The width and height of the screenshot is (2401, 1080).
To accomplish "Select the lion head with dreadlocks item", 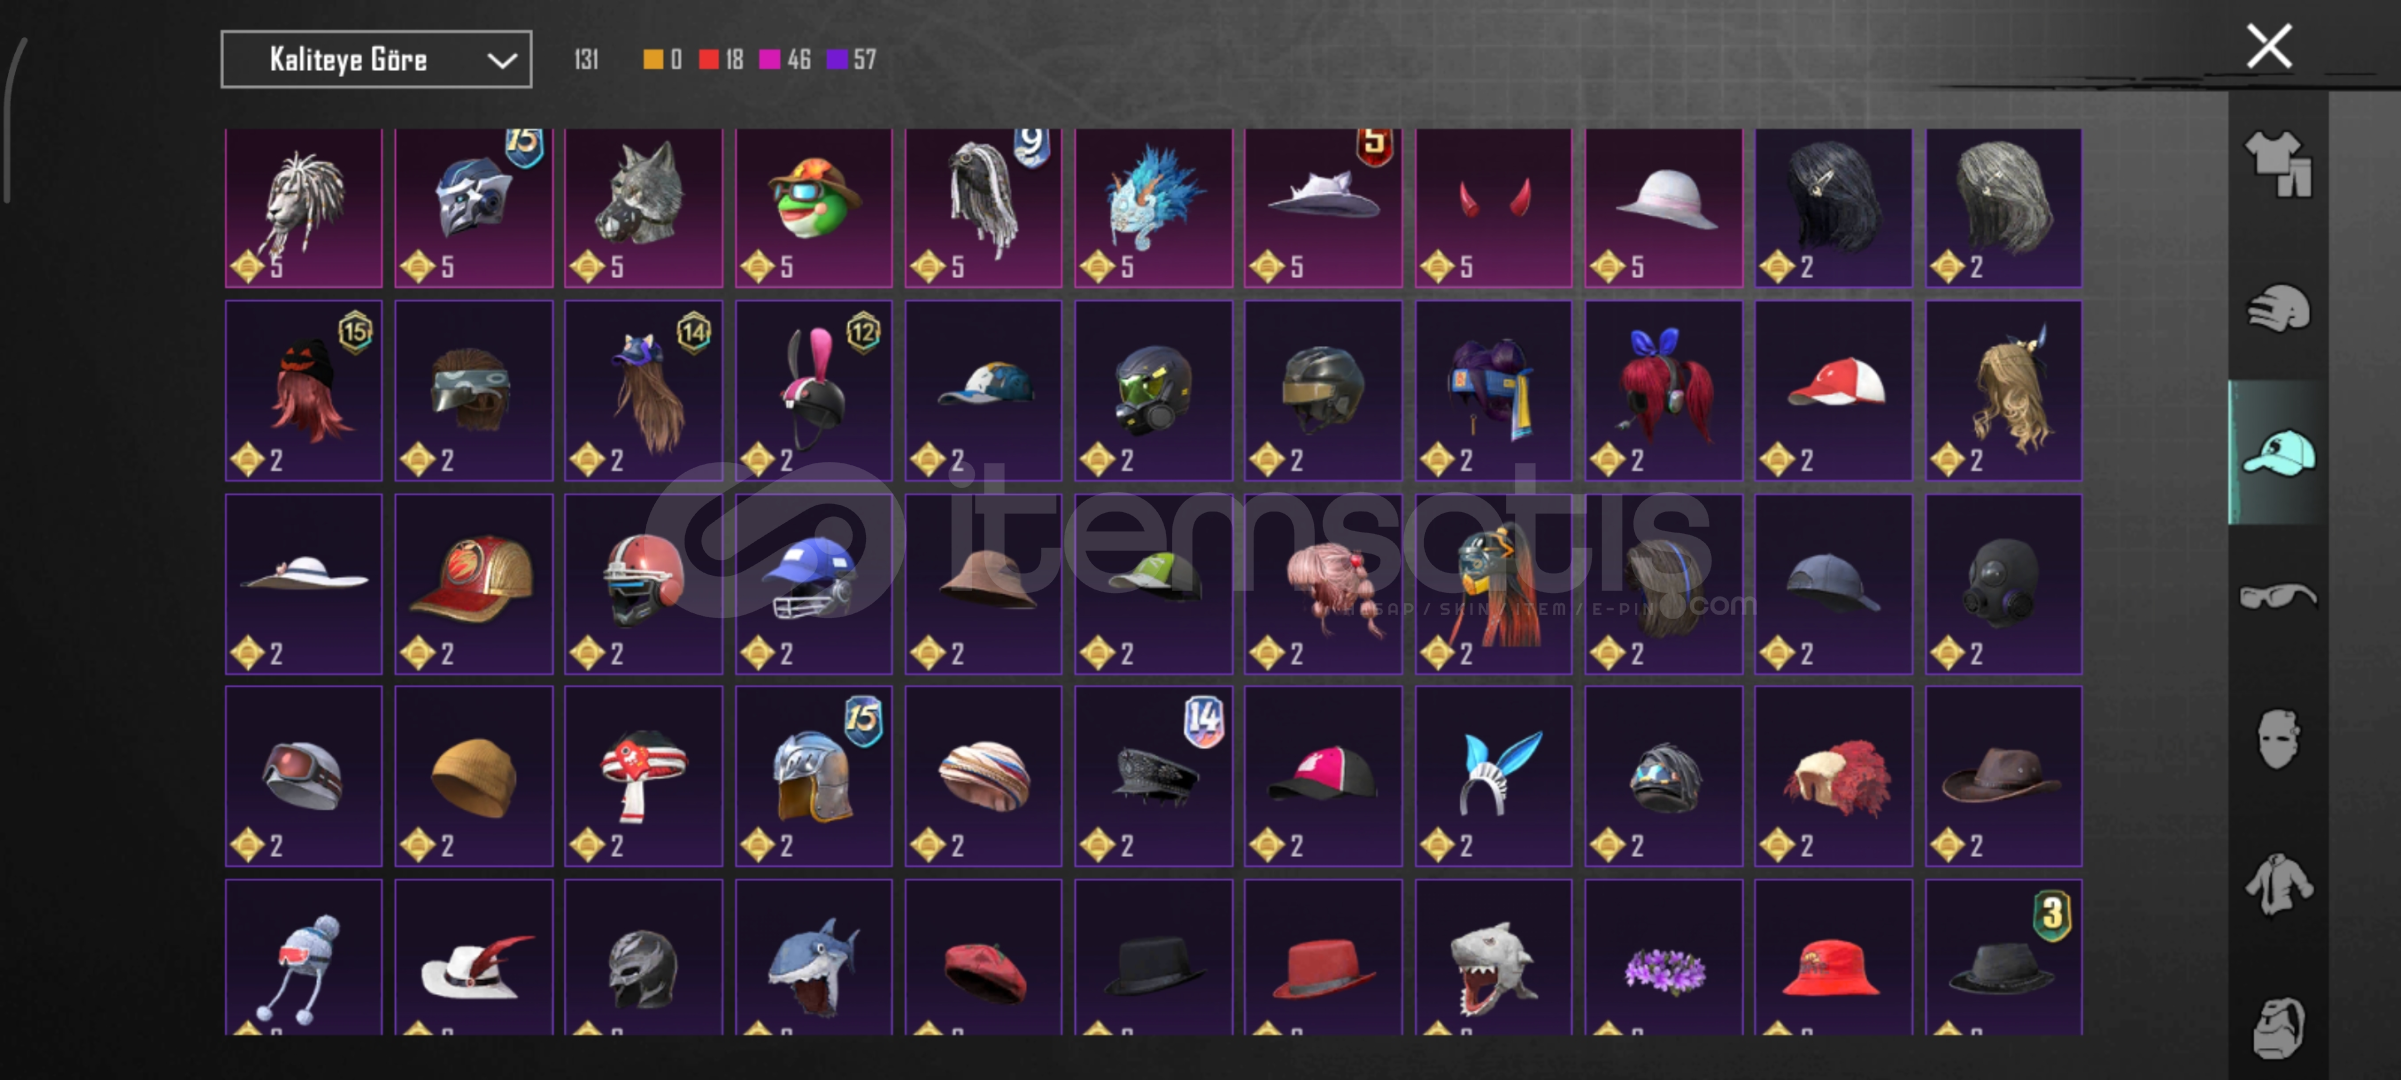I will pos(304,208).
